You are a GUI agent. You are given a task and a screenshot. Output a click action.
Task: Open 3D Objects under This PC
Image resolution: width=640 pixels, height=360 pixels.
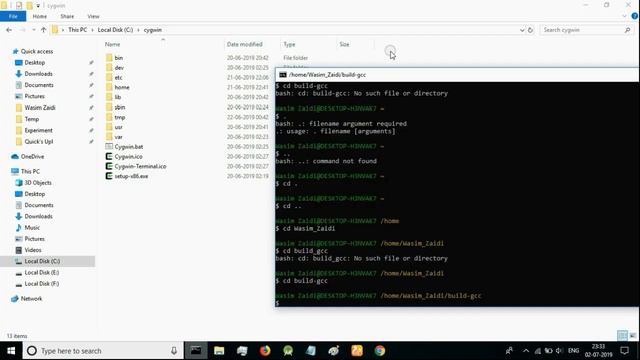(38, 182)
